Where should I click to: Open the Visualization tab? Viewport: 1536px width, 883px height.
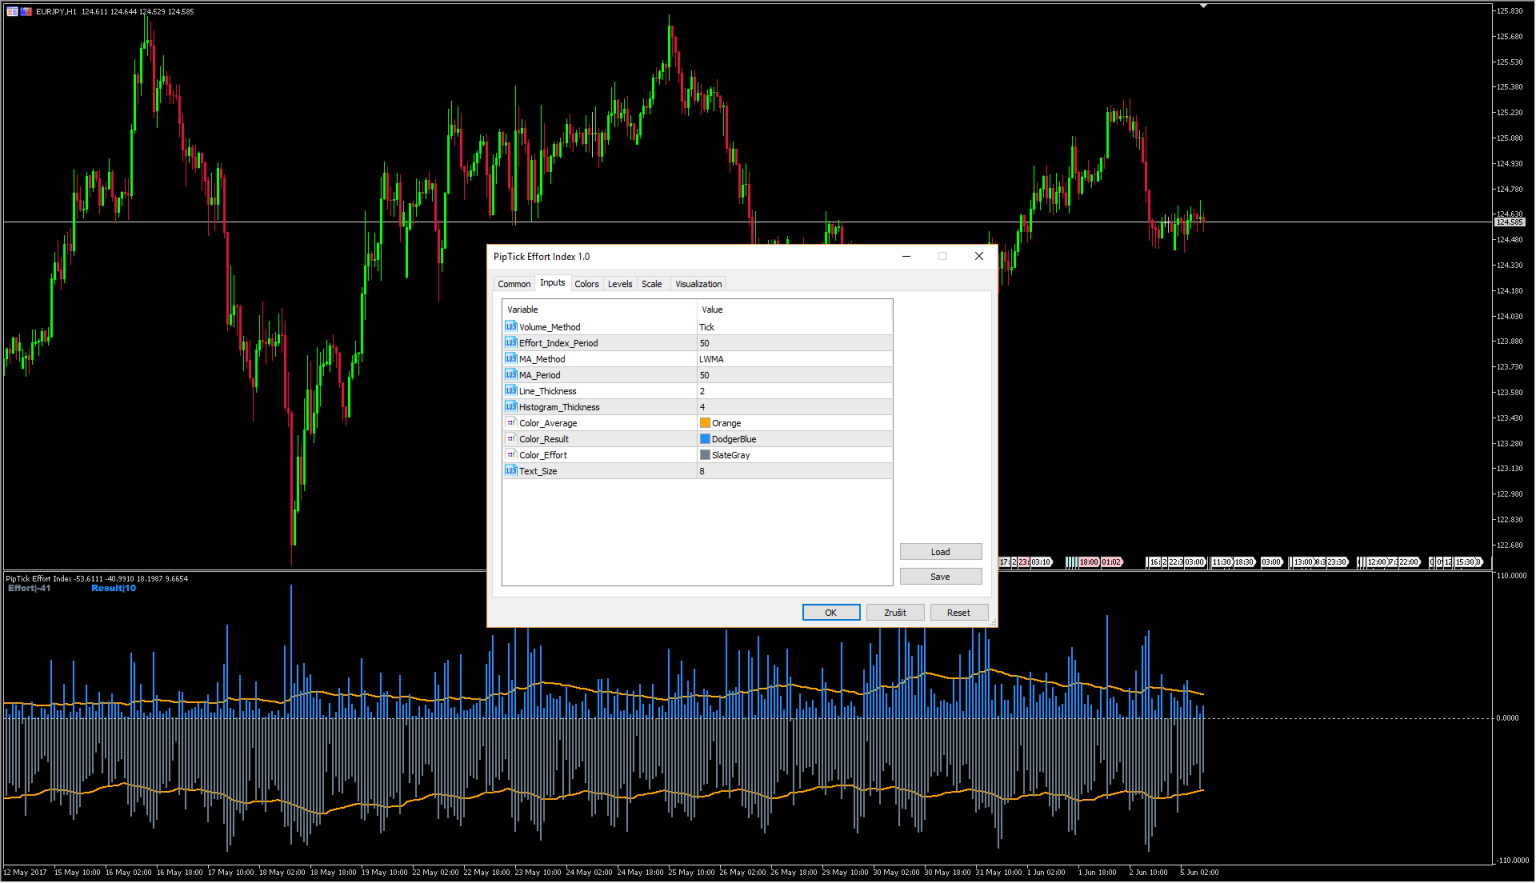[698, 284]
